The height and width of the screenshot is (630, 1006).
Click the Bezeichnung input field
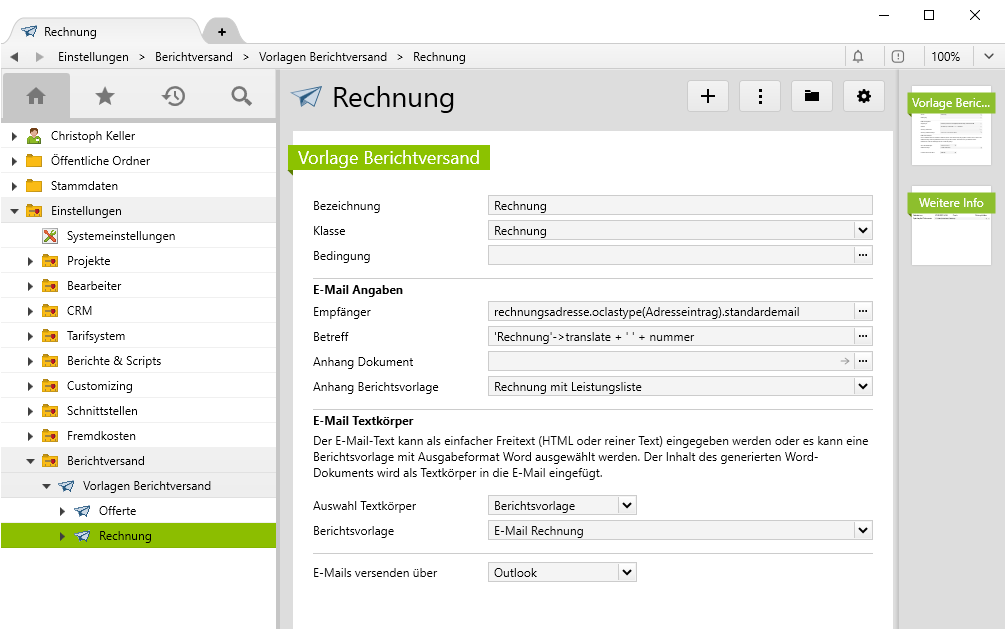680,206
